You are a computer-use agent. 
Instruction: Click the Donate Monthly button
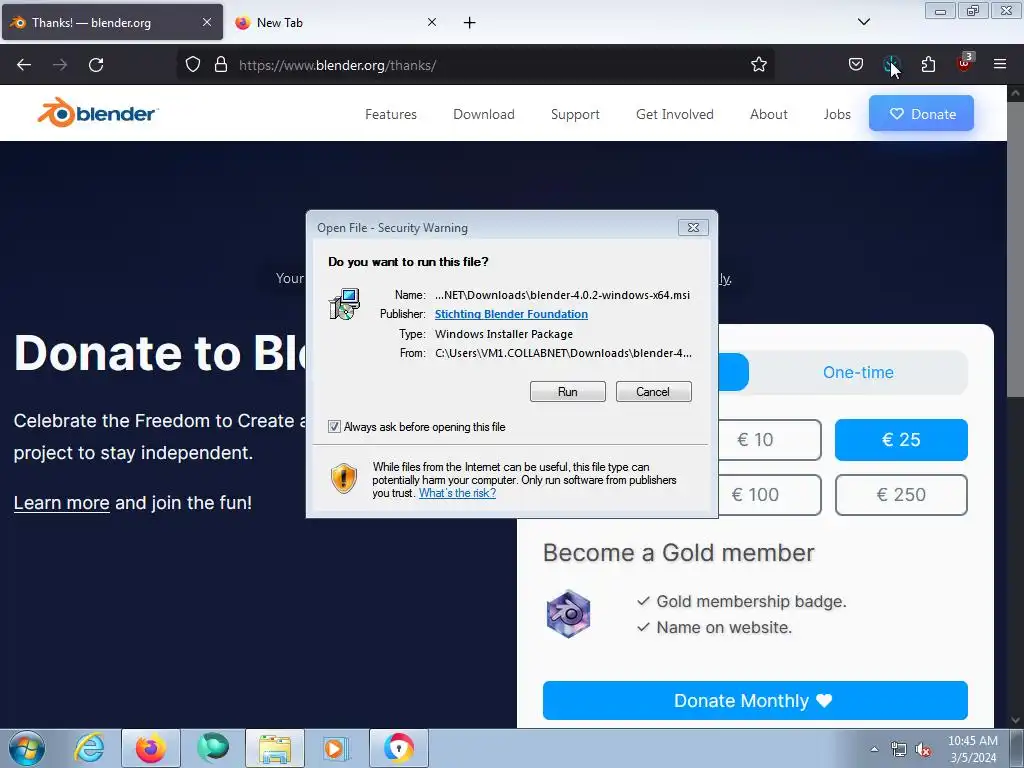point(755,701)
